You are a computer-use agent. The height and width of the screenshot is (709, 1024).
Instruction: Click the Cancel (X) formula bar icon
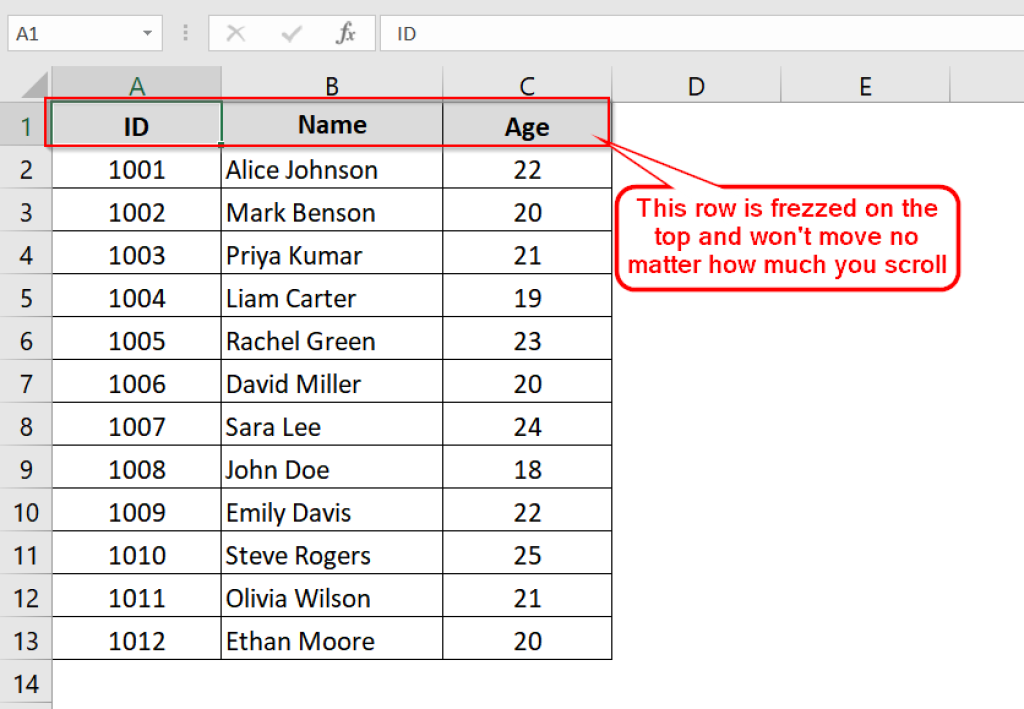236,33
